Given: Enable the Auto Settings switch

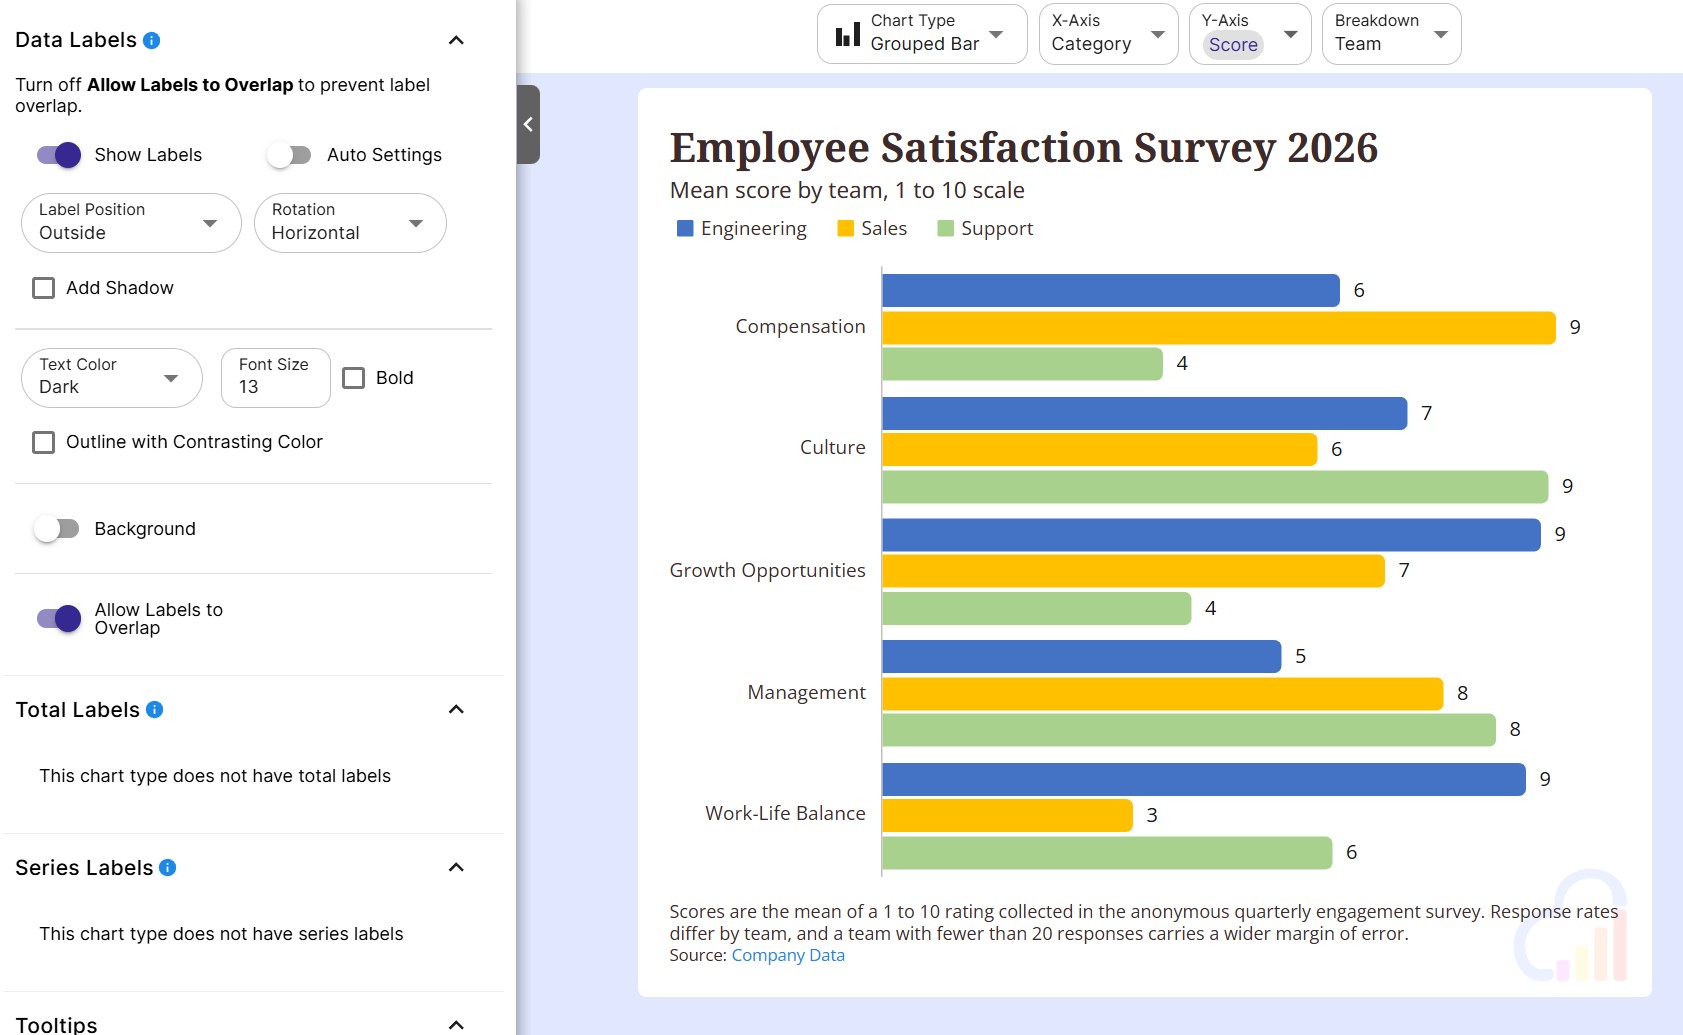Looking at the screenshot, I should pyautogui.click(x=289, y=155).
